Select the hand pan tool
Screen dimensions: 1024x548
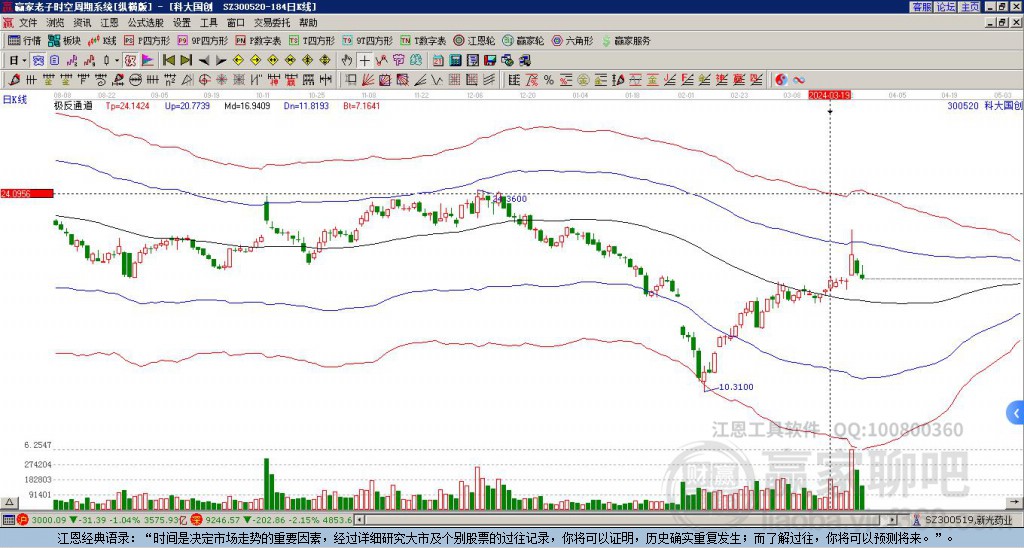click(347, 61)
